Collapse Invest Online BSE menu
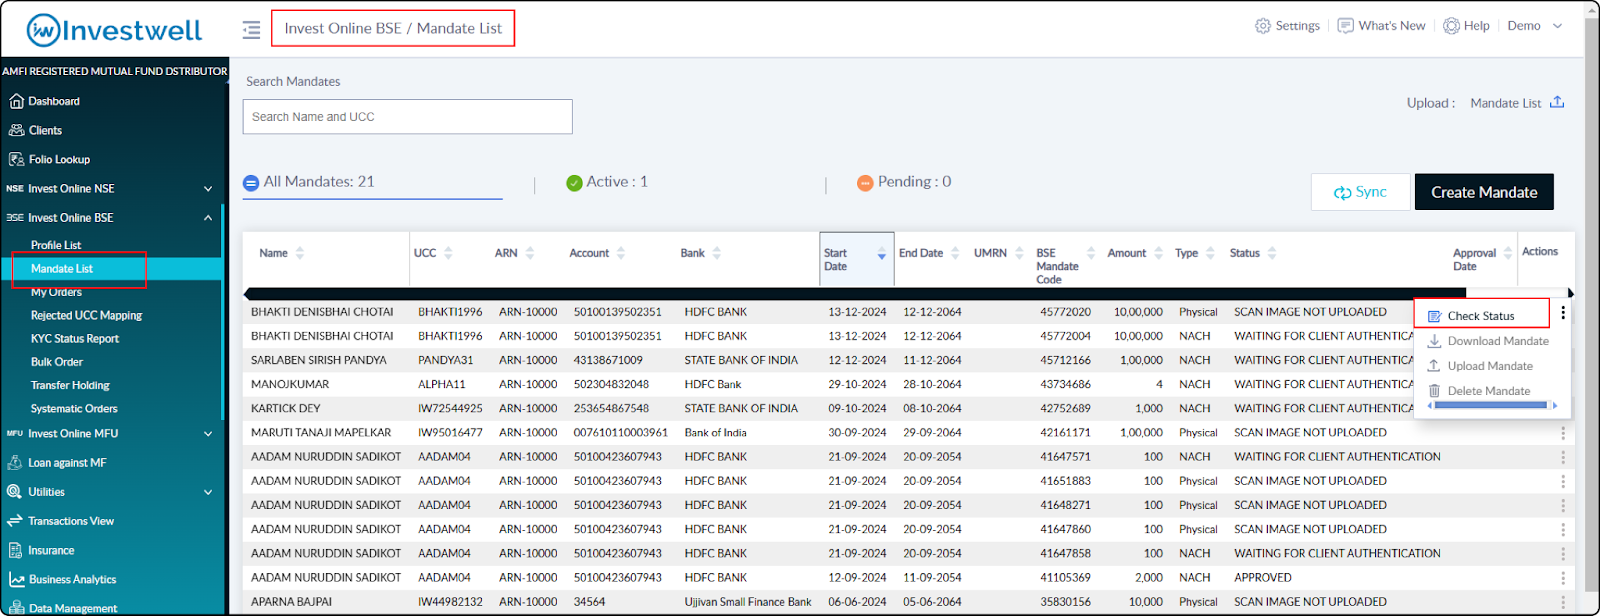Screen dimensions: 1600x616 [208, 217]
